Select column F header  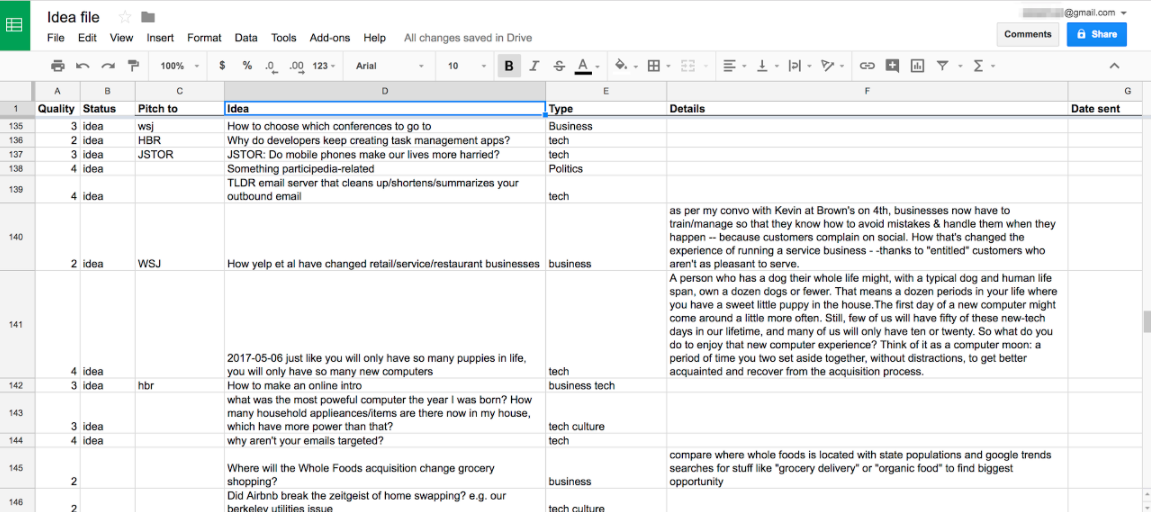pyautogui.click(x=867, y=90)
